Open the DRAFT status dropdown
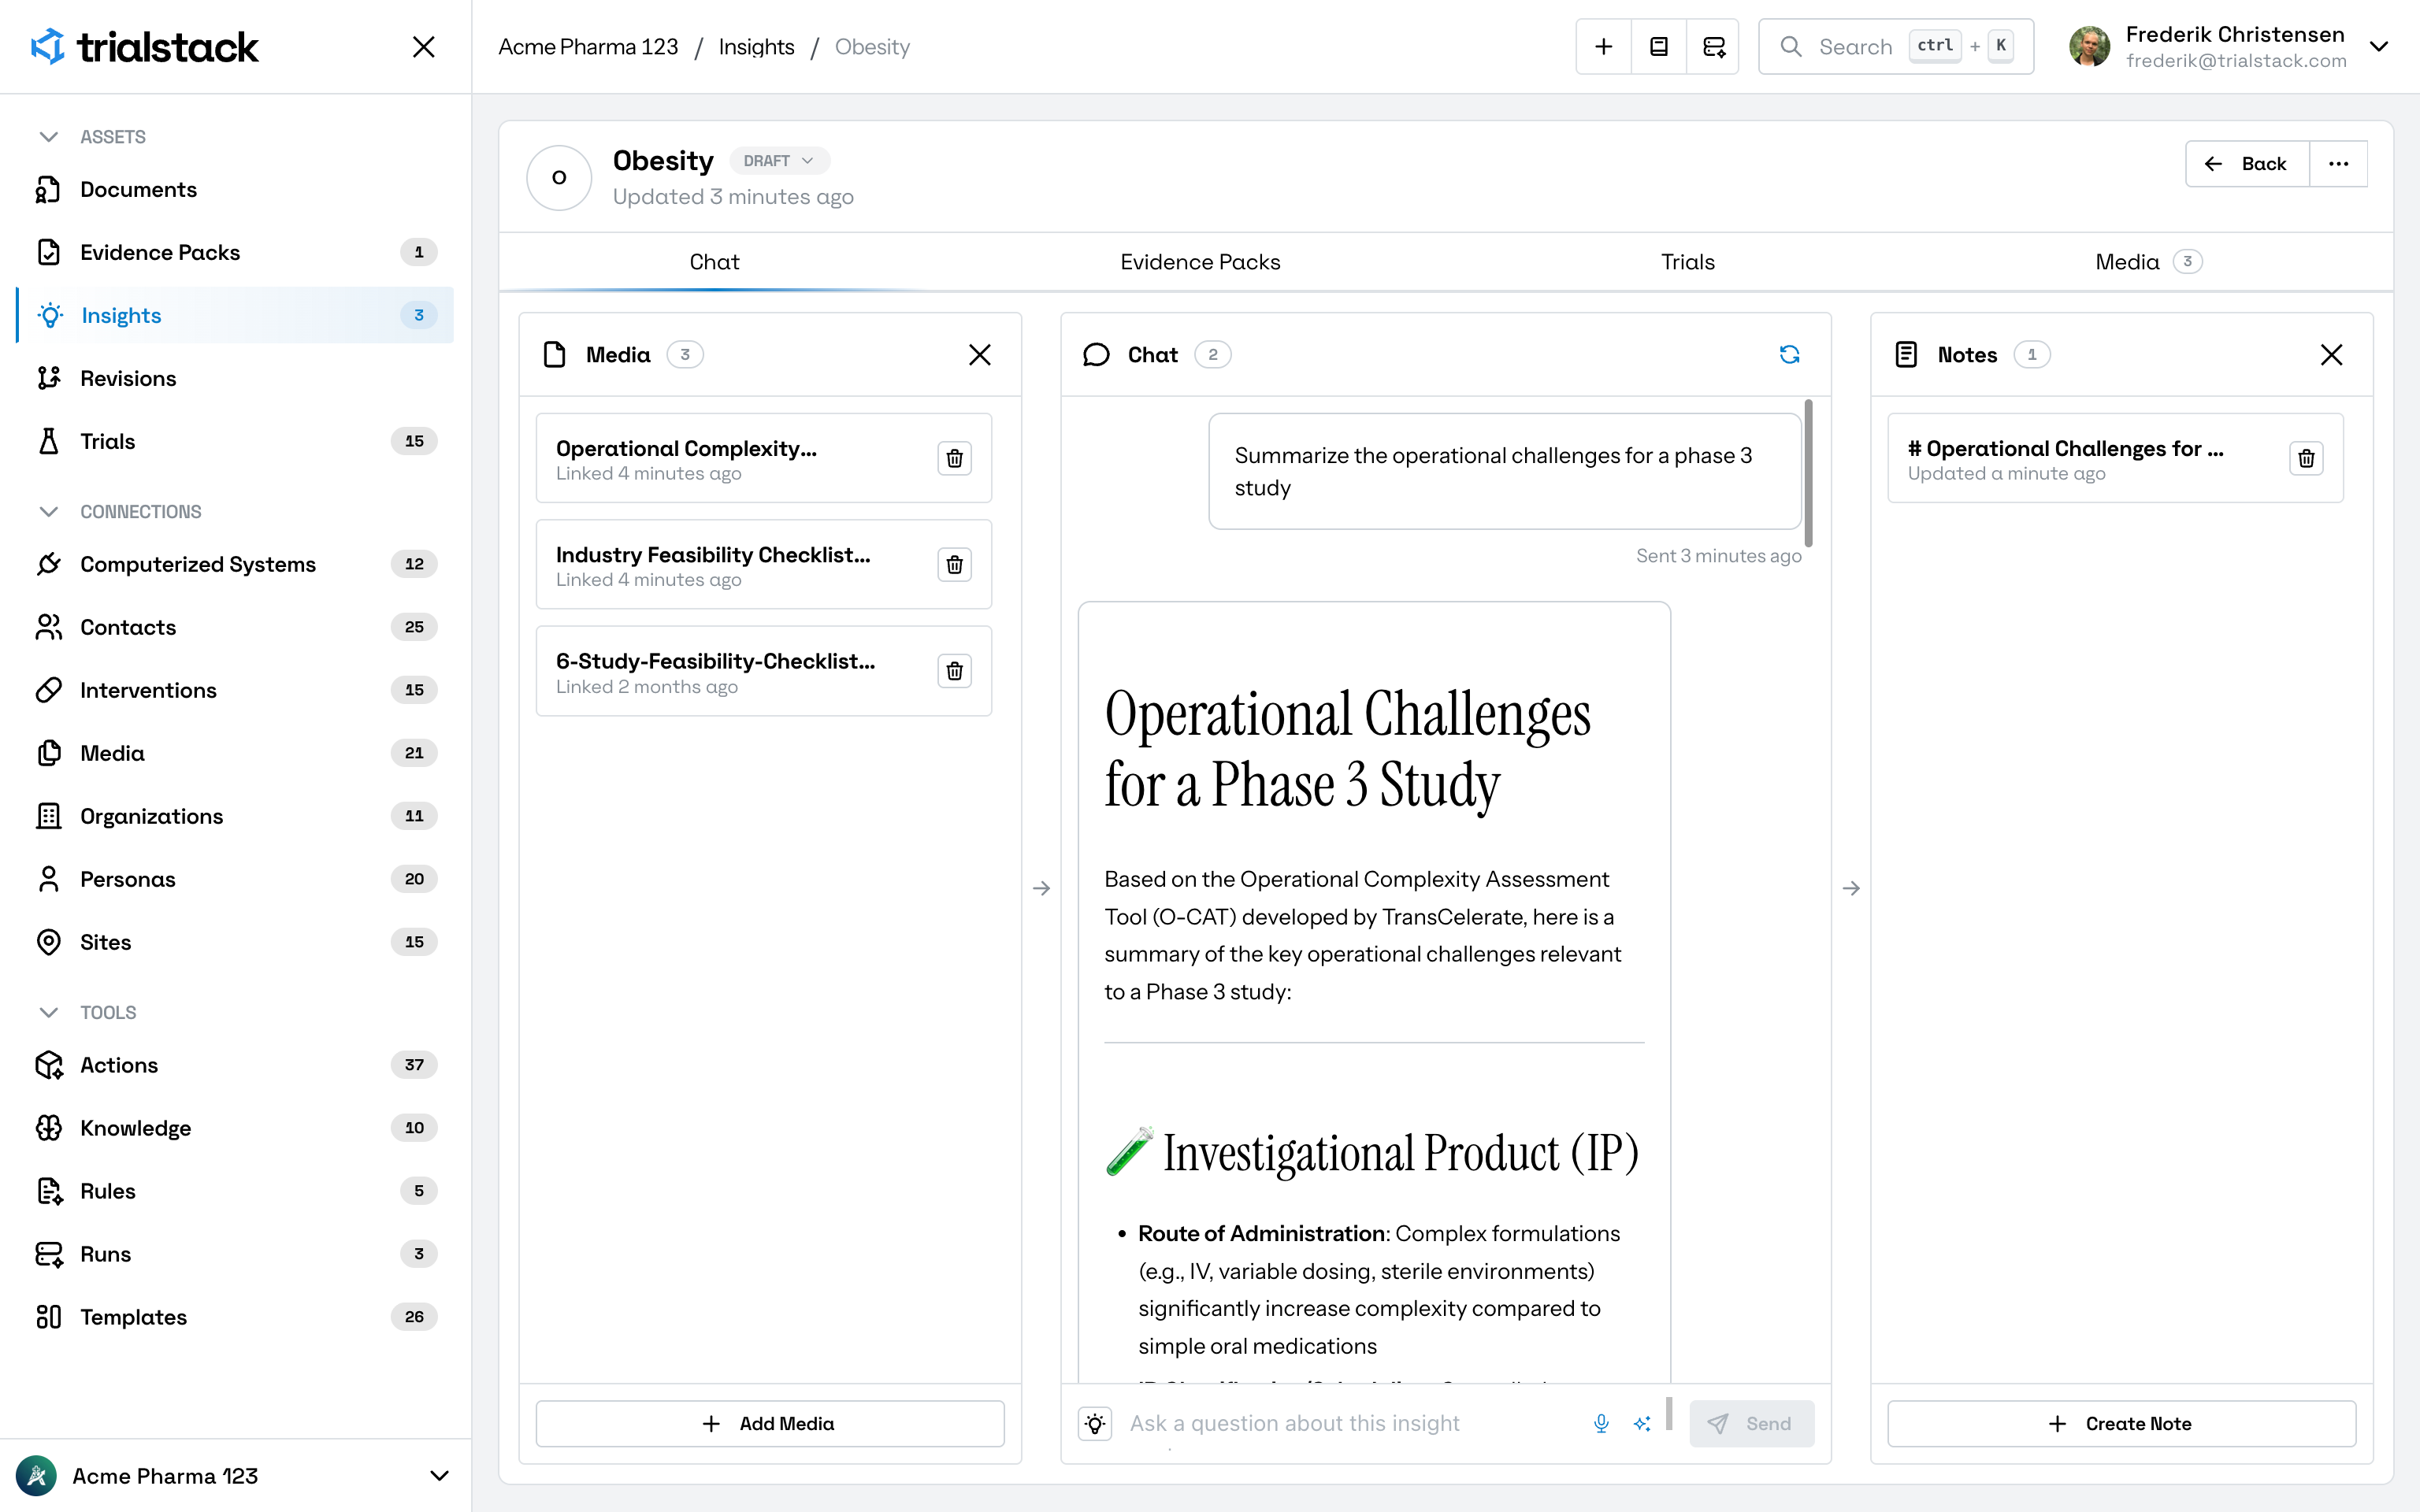2420x1512 pixels. [x=779, y=161]
